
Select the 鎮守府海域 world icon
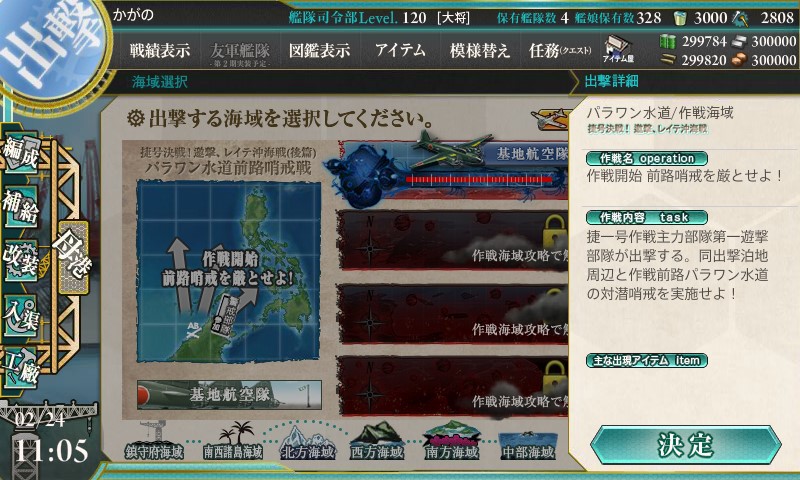pos(154,441)
